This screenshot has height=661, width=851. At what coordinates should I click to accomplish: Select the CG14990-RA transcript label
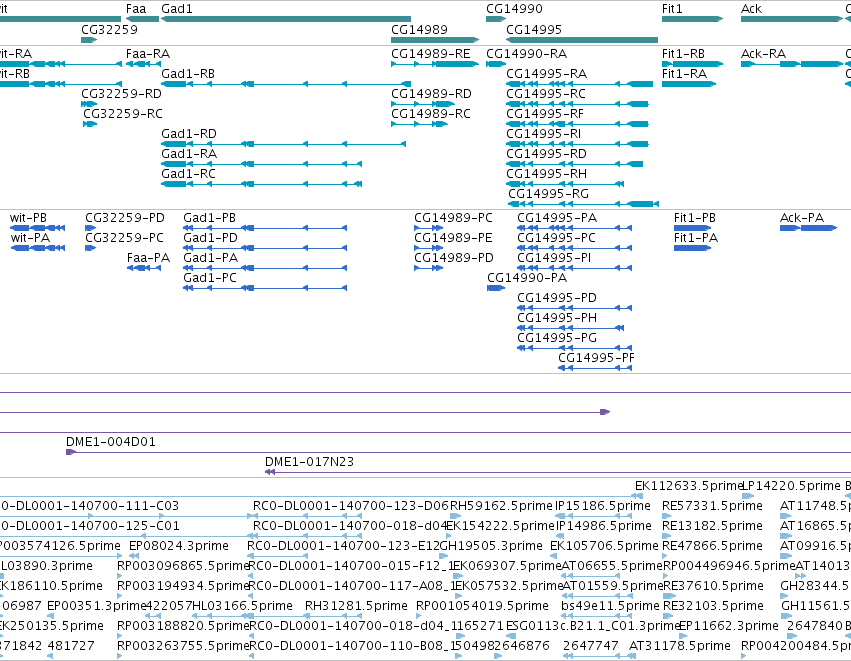pos(526,54)
